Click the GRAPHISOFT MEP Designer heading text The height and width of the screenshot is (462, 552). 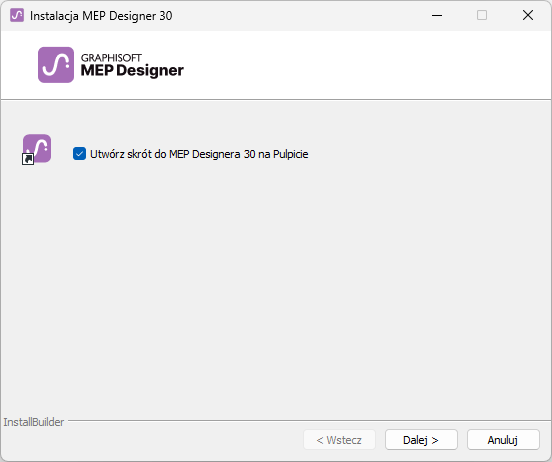point(132,65)
